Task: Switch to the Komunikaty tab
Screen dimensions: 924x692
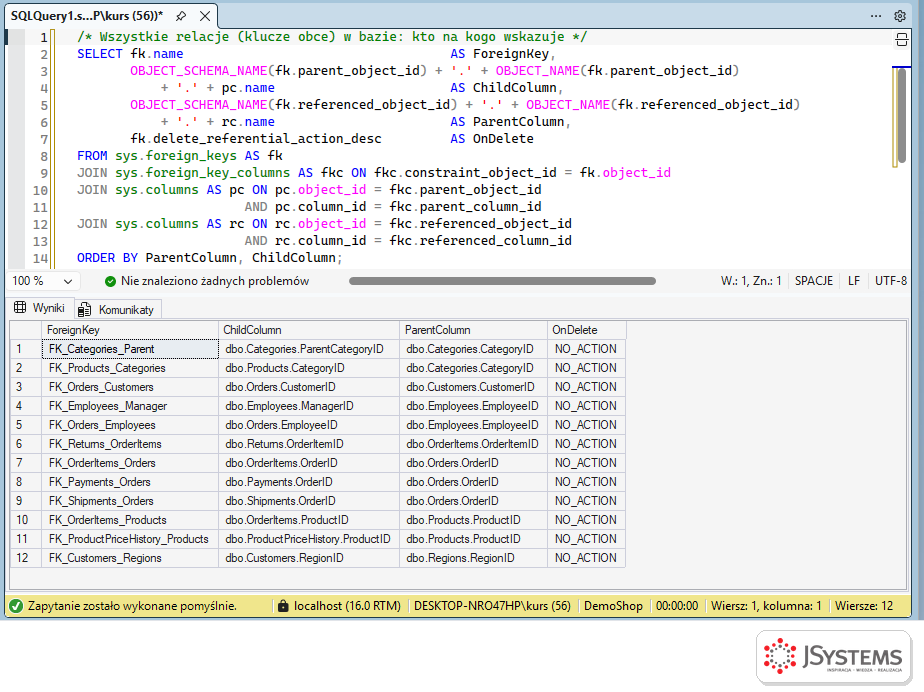Action: coord(118,309)
